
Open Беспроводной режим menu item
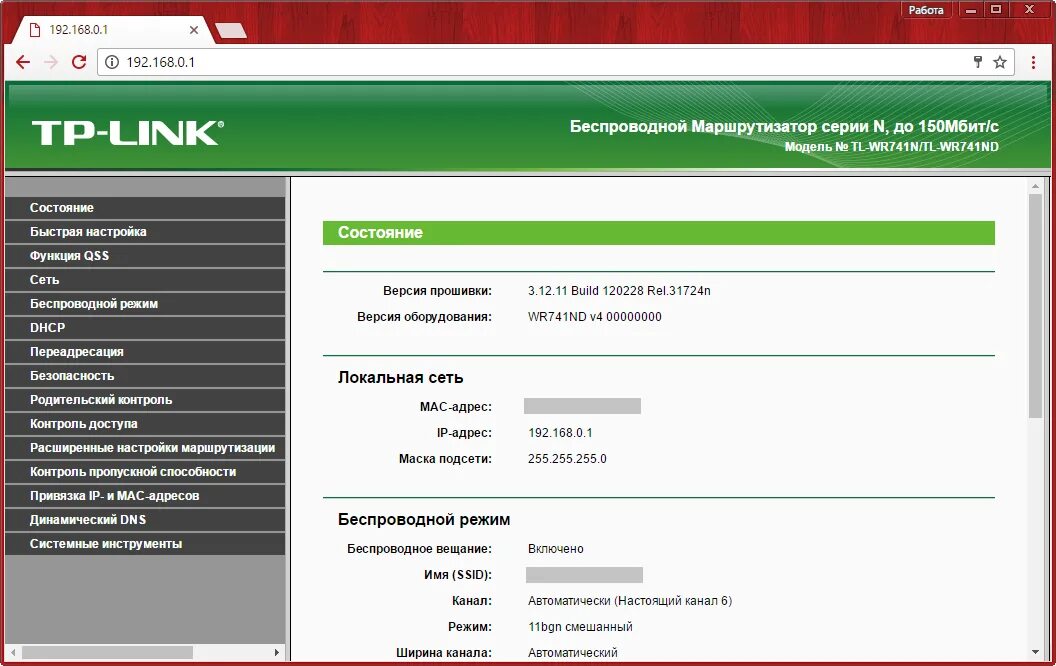[145, 304]
